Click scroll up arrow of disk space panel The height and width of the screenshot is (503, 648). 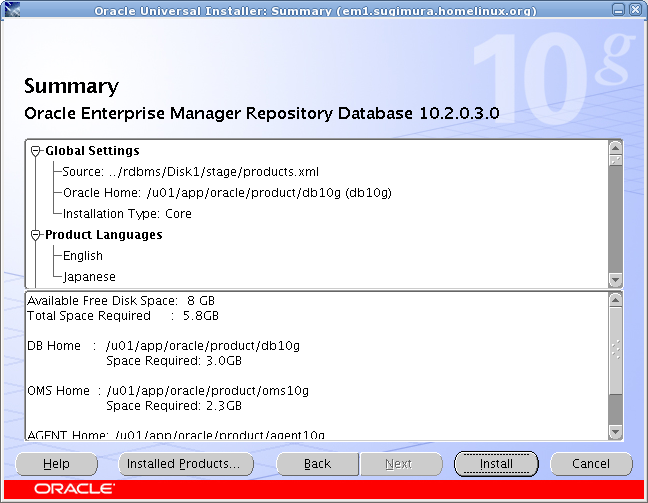pyautogui.click(x=615, y=300)
